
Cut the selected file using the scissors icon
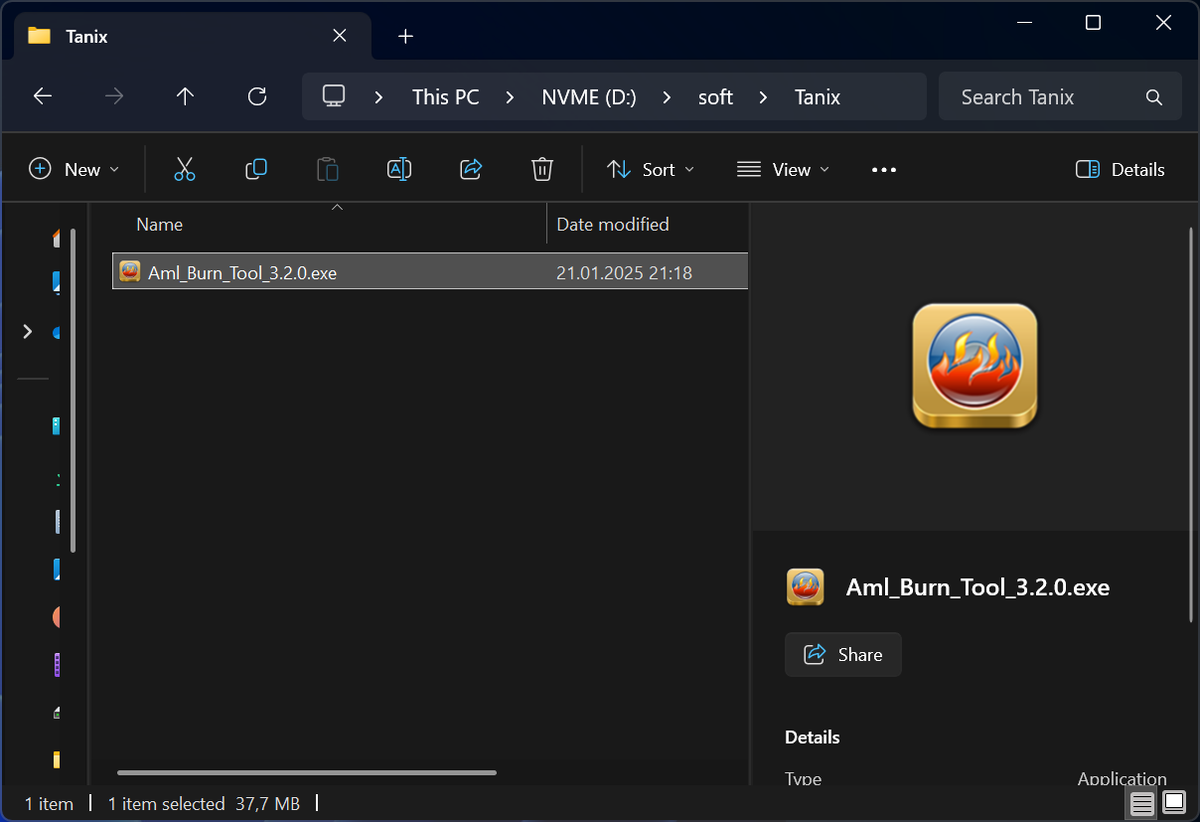(x=184, y=169)
